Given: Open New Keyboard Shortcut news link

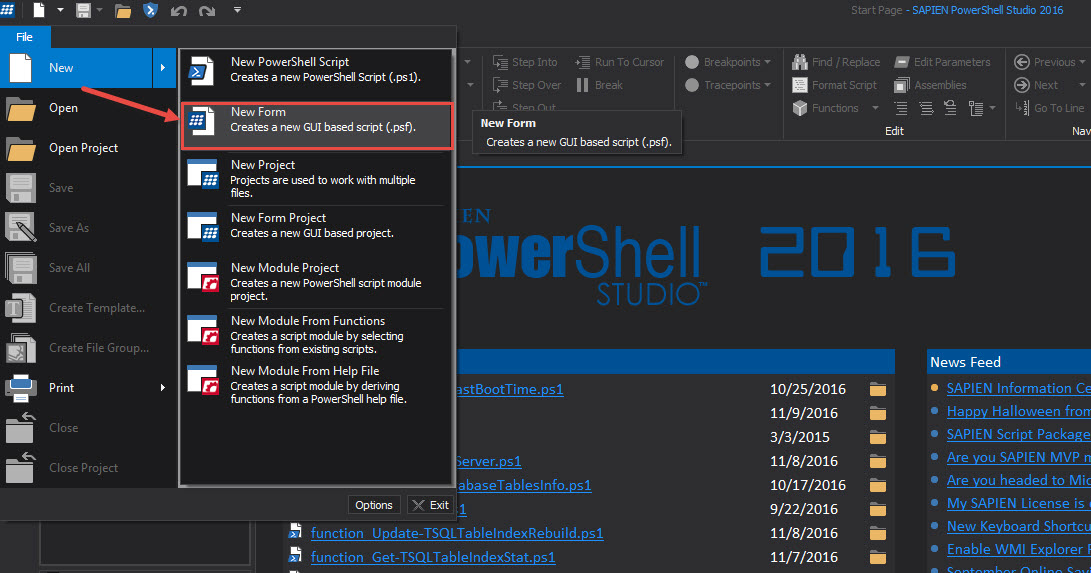Looking at the screenshot, I should coord(1019,526).
